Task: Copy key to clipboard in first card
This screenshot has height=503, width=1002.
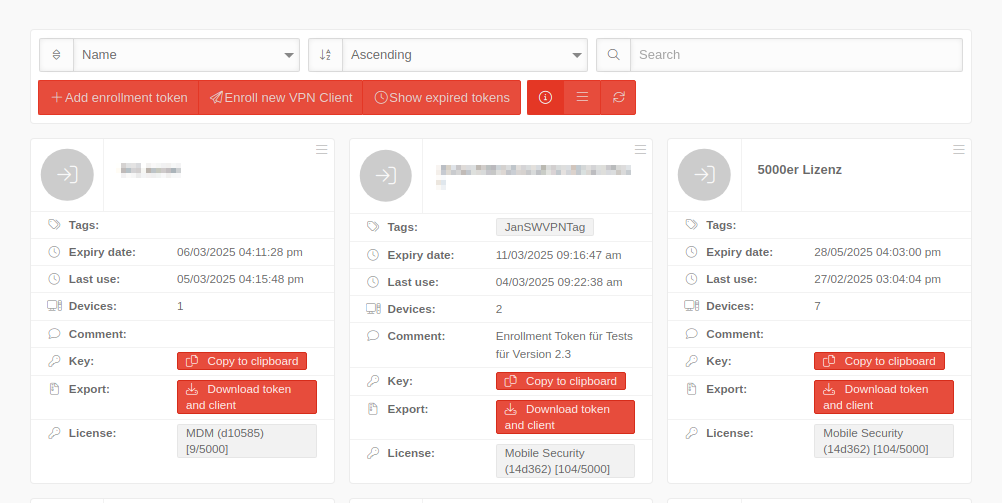Action: click(242, 361)
